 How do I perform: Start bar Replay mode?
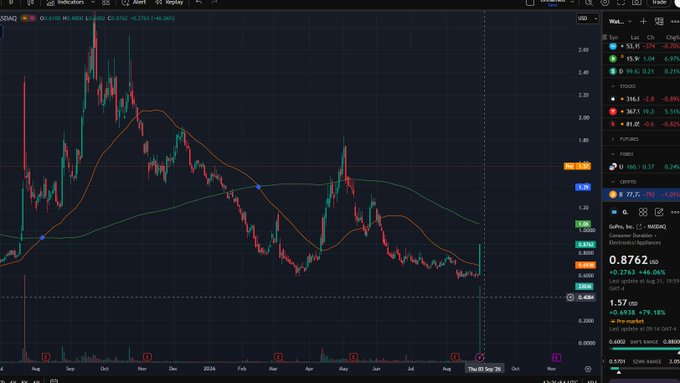170,3
